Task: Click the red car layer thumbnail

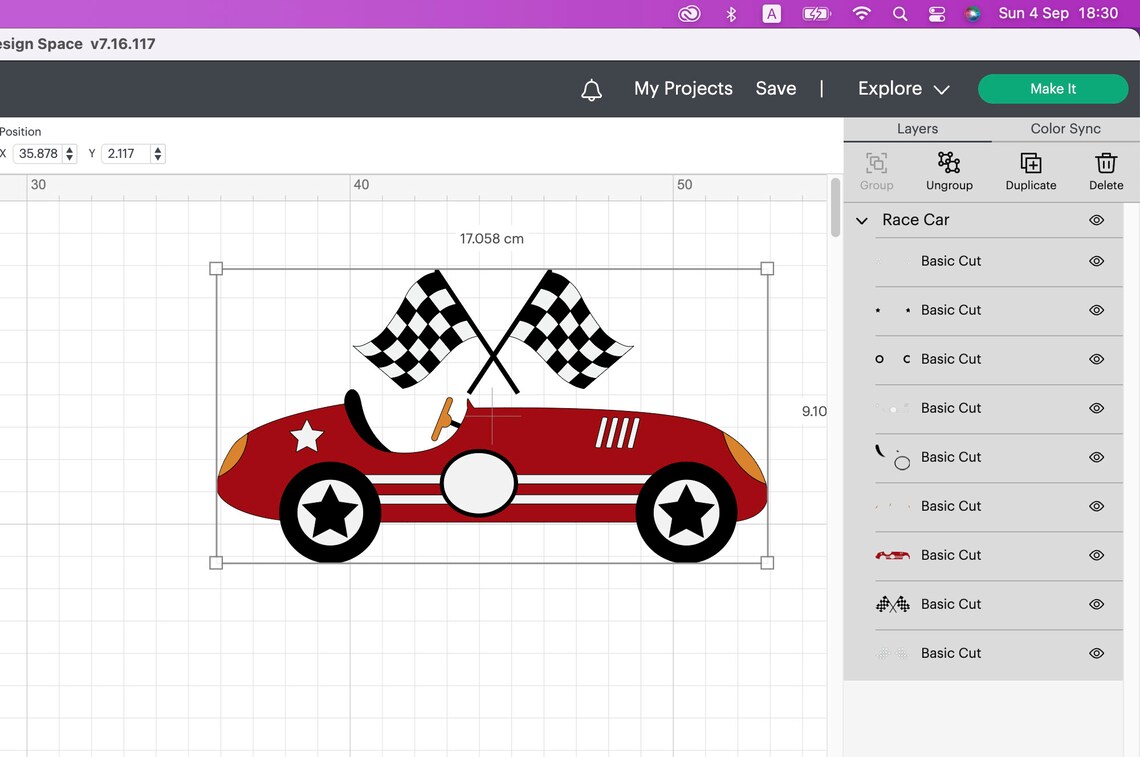Action: (892, 555)
